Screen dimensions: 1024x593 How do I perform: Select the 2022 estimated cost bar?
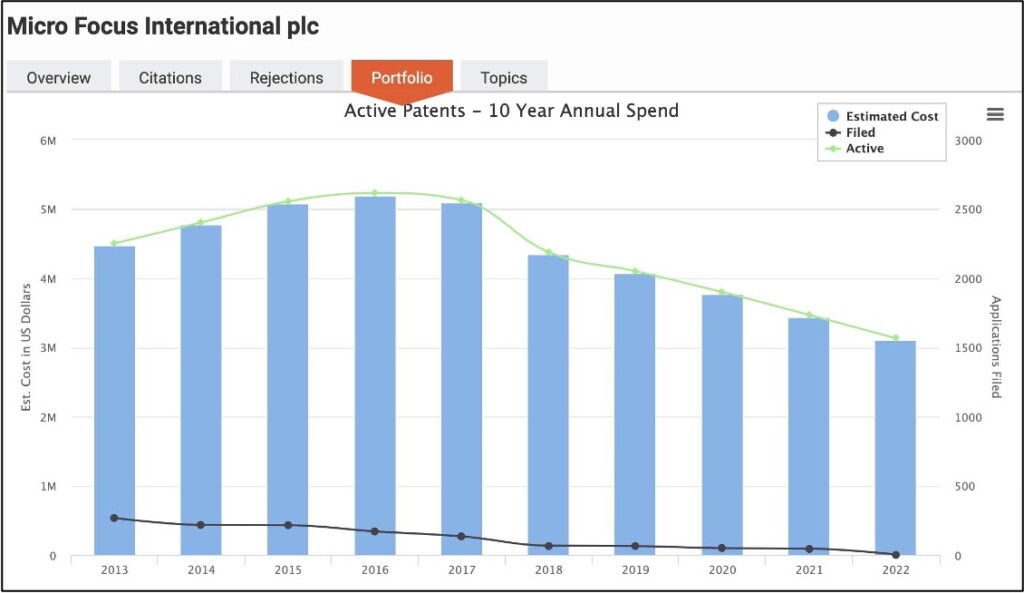pos(895,448)
